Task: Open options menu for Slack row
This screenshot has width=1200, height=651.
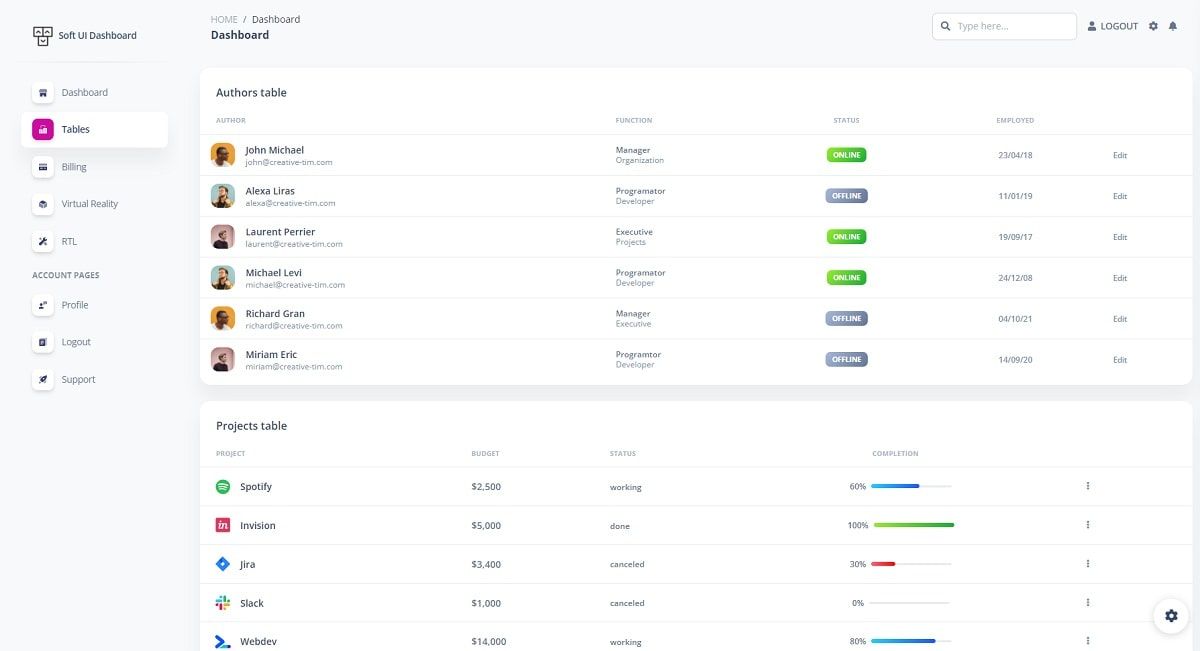Action: point(1087,603)
